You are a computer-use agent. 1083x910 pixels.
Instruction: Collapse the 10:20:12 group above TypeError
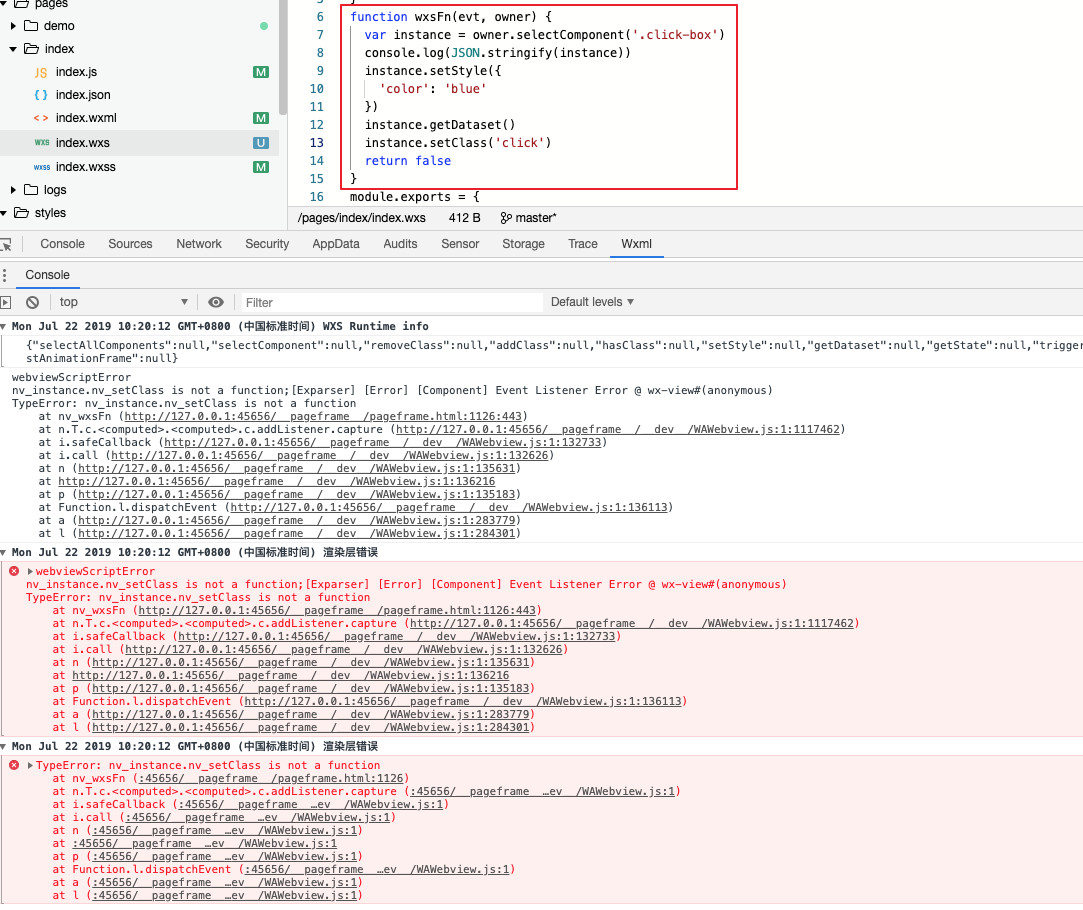click(3, 746)
